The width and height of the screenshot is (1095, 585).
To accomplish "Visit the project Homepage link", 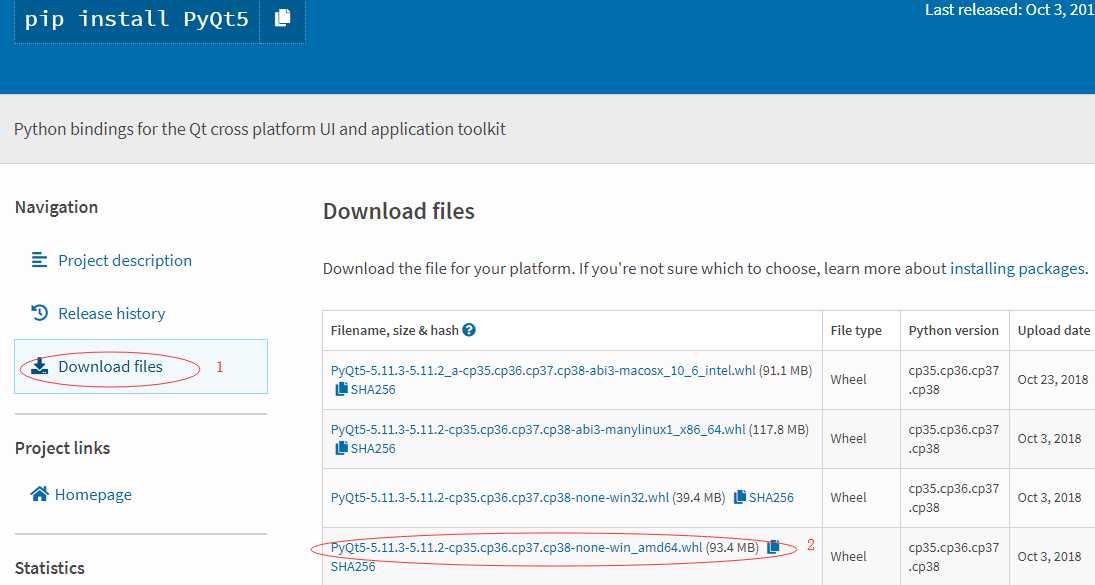I will pyautogui.click(x=94, y=494).
